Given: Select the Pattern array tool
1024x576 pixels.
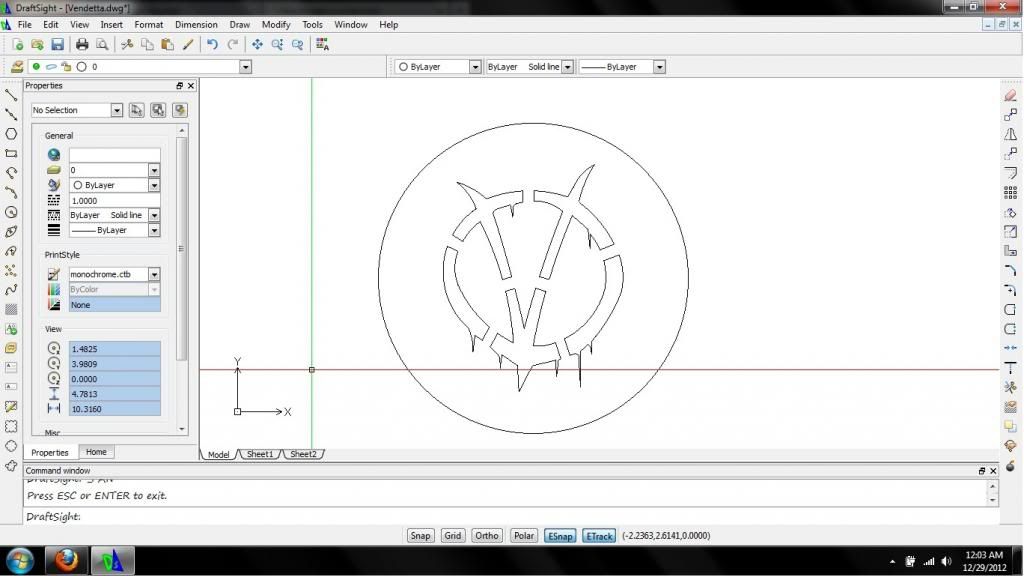Looking at the screenshot, I should click(x=1010, y=193).
